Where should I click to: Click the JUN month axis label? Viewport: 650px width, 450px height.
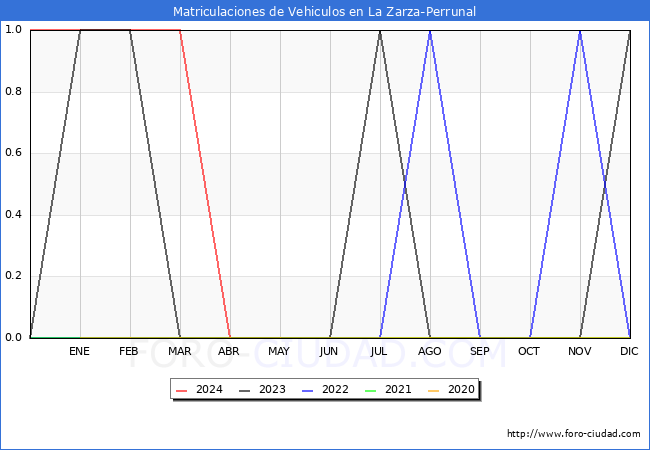click(329, 351)
